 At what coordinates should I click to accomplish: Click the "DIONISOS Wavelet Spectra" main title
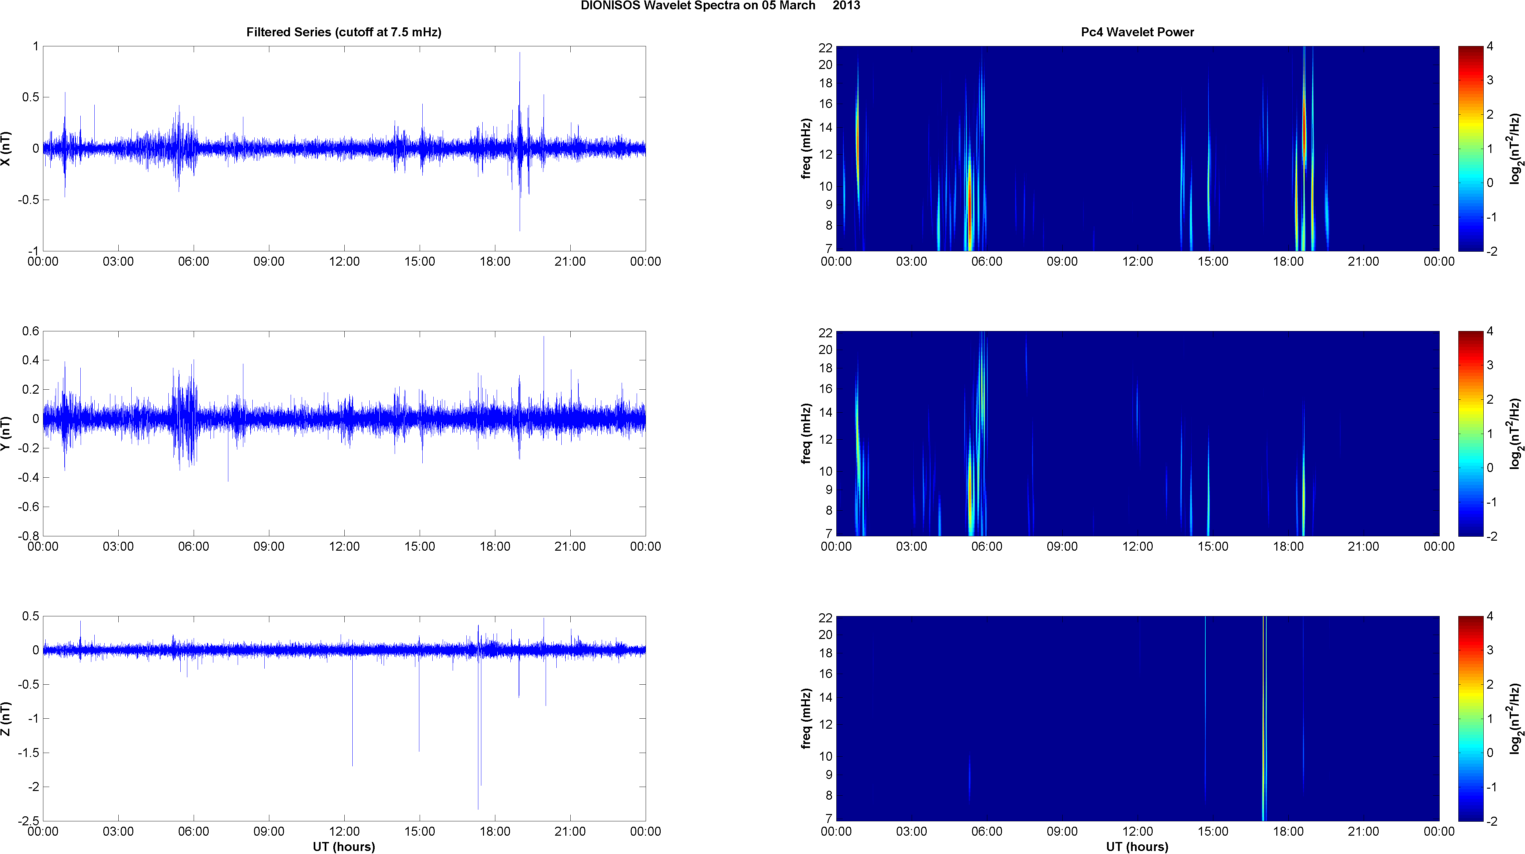(720, 6)
